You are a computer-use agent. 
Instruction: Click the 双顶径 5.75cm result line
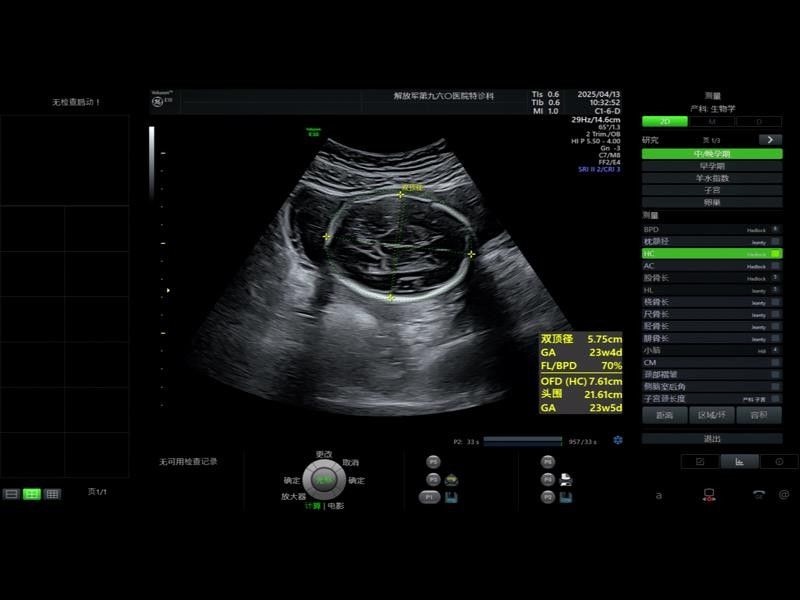pyautogui.click(x=581, y=339)
